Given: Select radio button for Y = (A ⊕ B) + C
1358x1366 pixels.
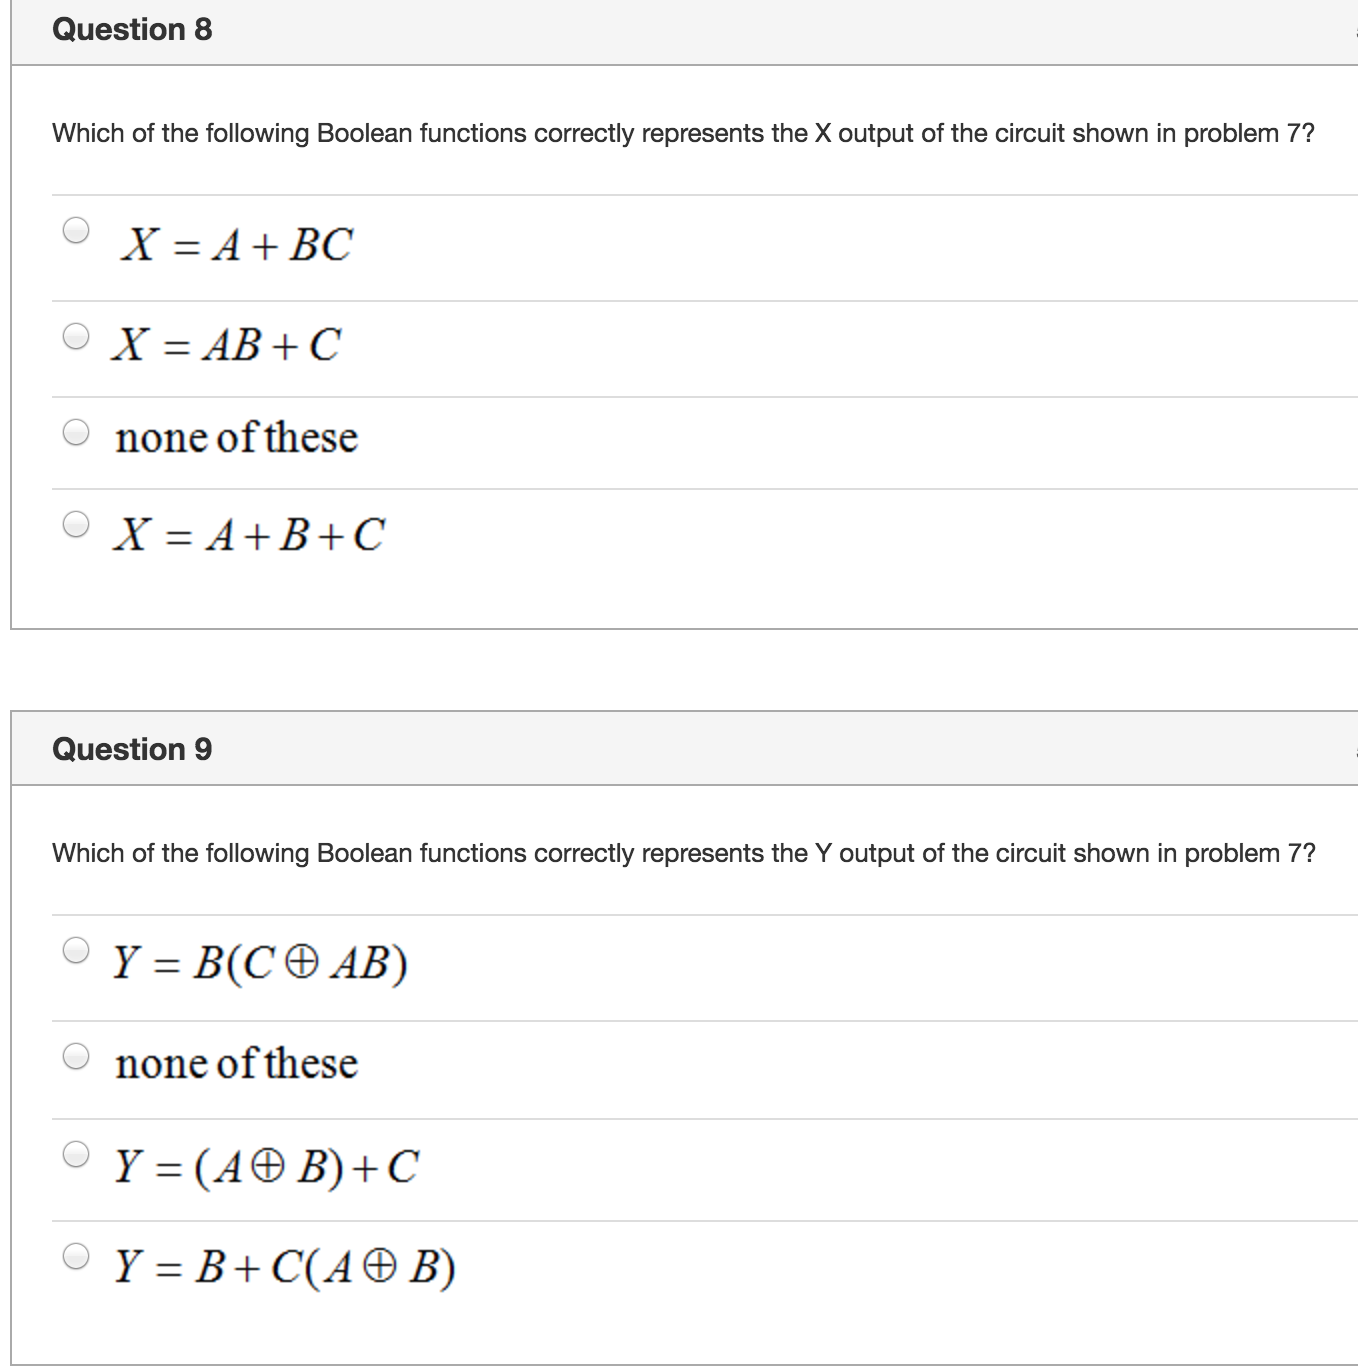Looking at the screenshot, I should (76, 1155).
